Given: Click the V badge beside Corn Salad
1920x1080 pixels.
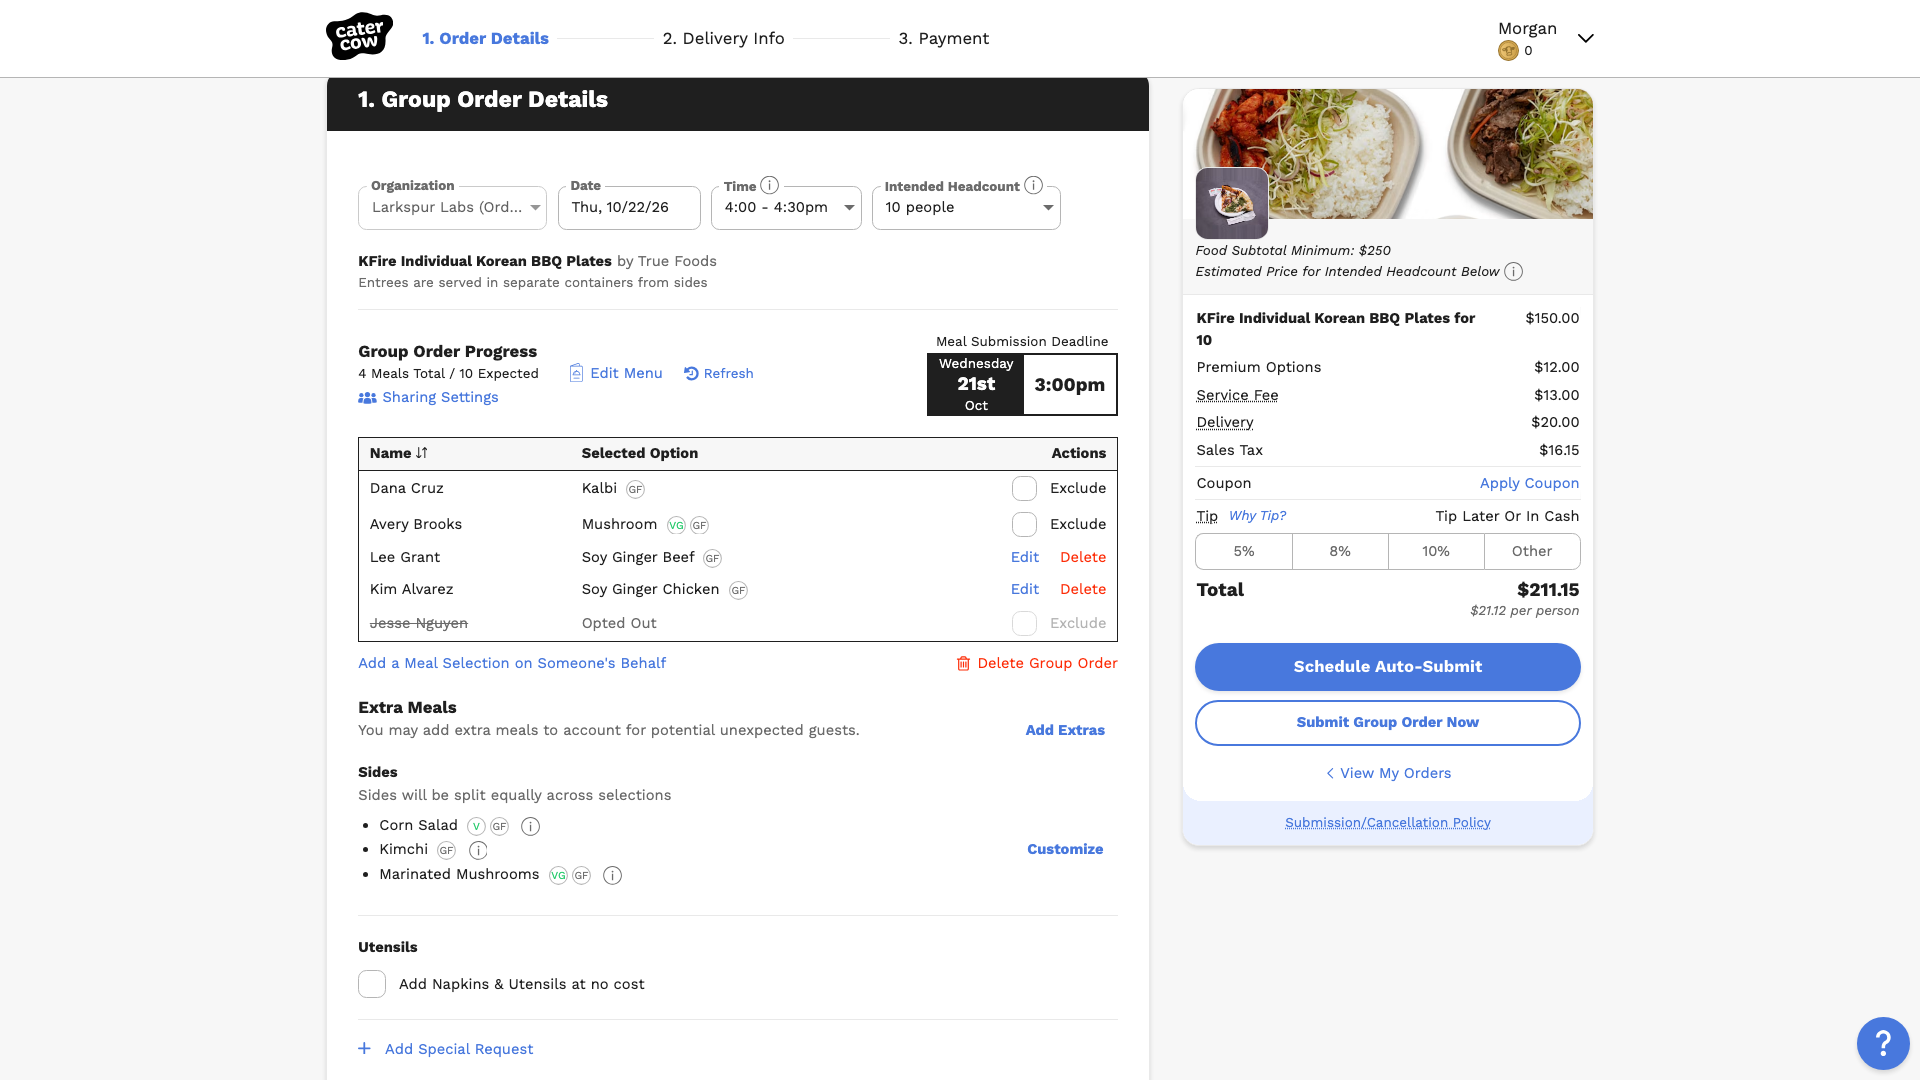Looking at the screenshot, I should 476,826.
